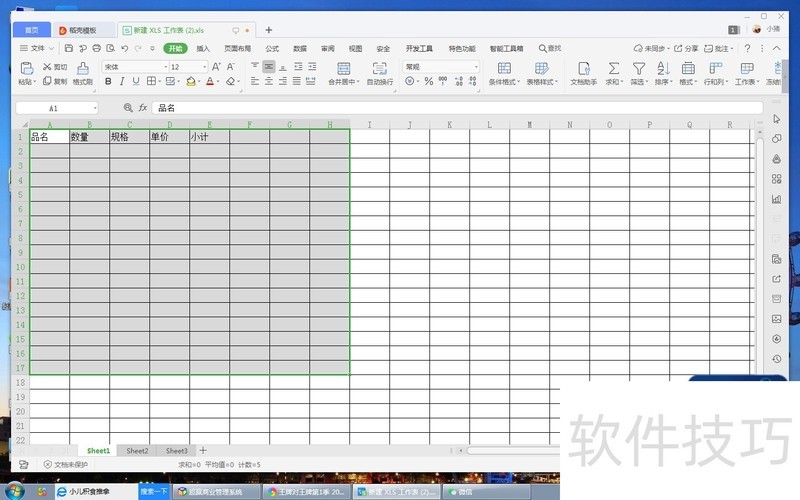Open the number format dropdown (常规)

point(476,67)
